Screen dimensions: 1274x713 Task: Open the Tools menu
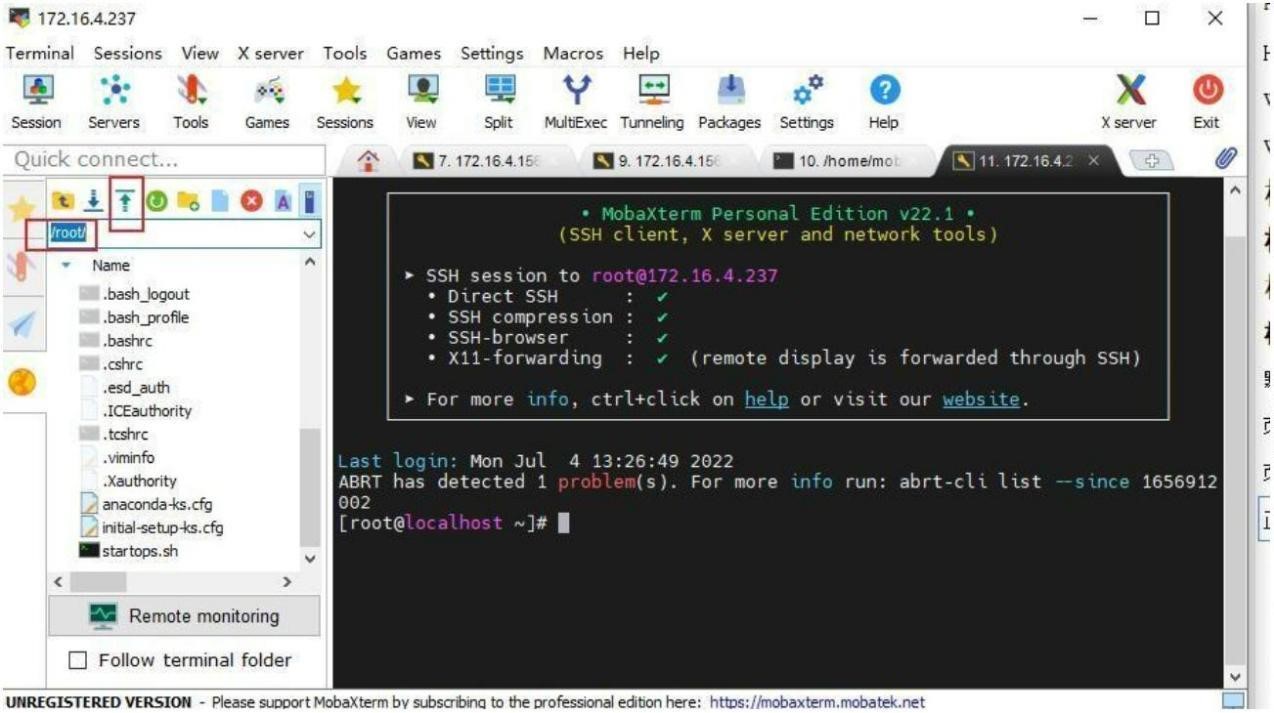345,53
